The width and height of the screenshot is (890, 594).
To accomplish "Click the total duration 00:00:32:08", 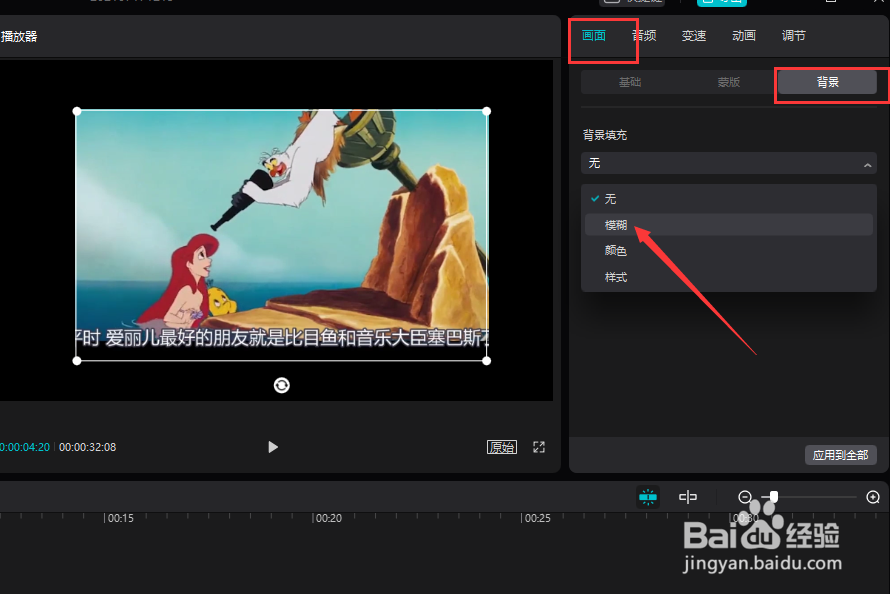I will [x=87, y=447].
